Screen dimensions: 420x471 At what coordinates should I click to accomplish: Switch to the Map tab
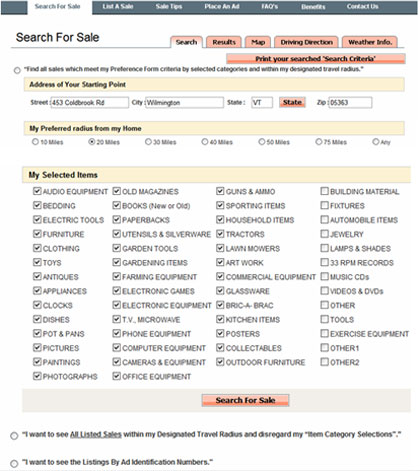pos(258,42)
